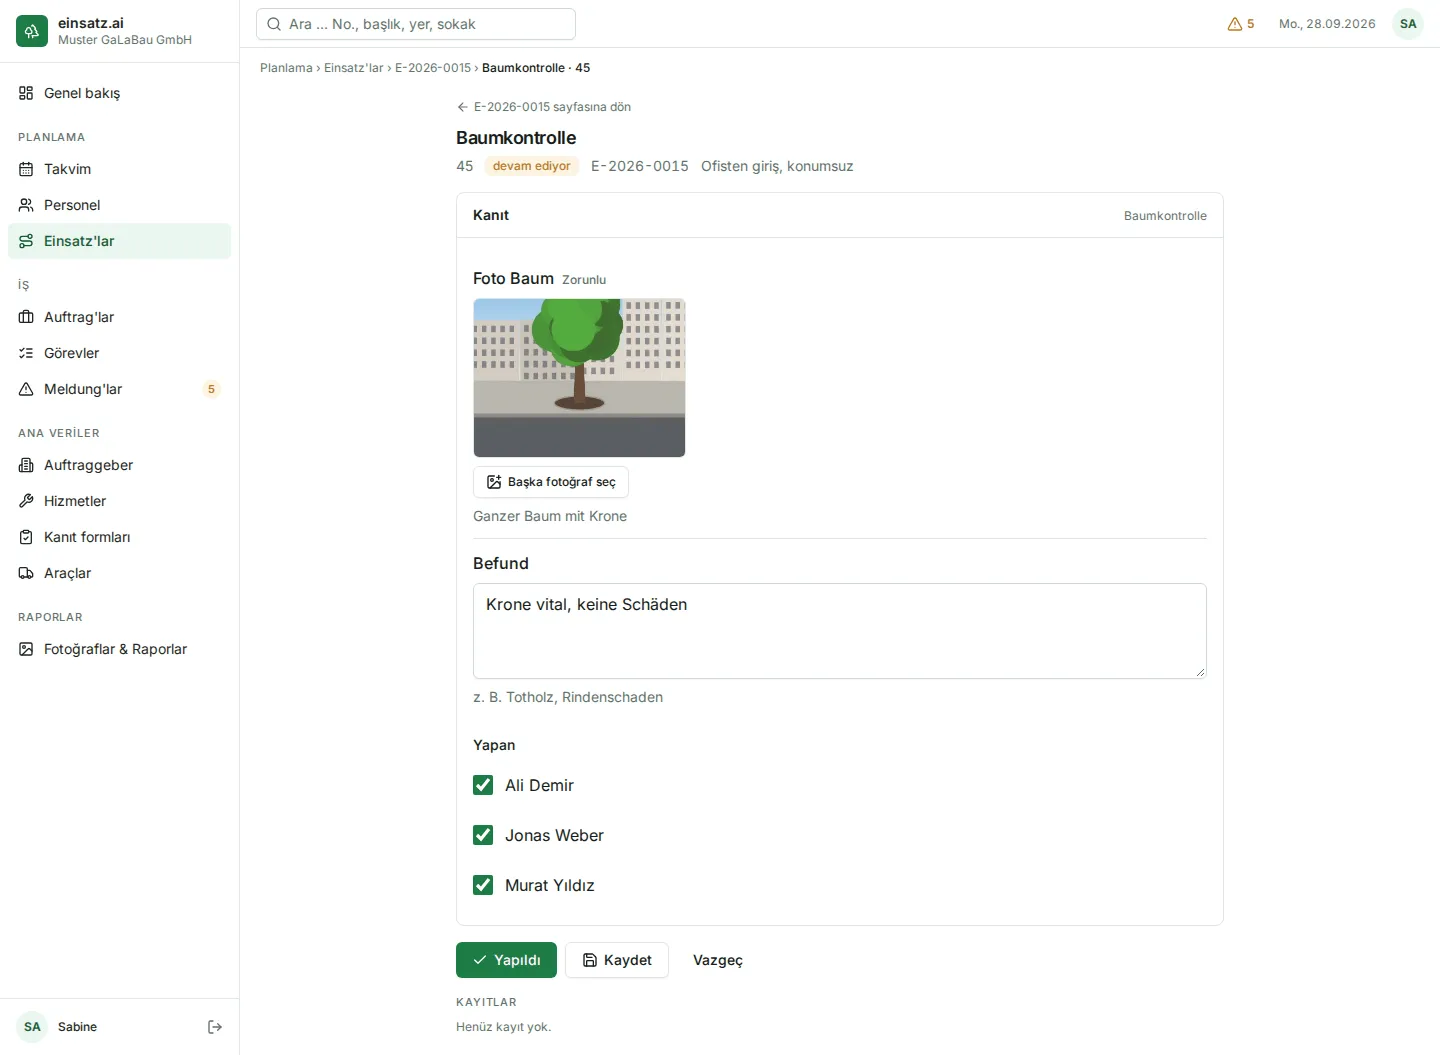Uncheck Murat Yıldız checkbox
1440x1055 pixels.
tap(483, 885)
